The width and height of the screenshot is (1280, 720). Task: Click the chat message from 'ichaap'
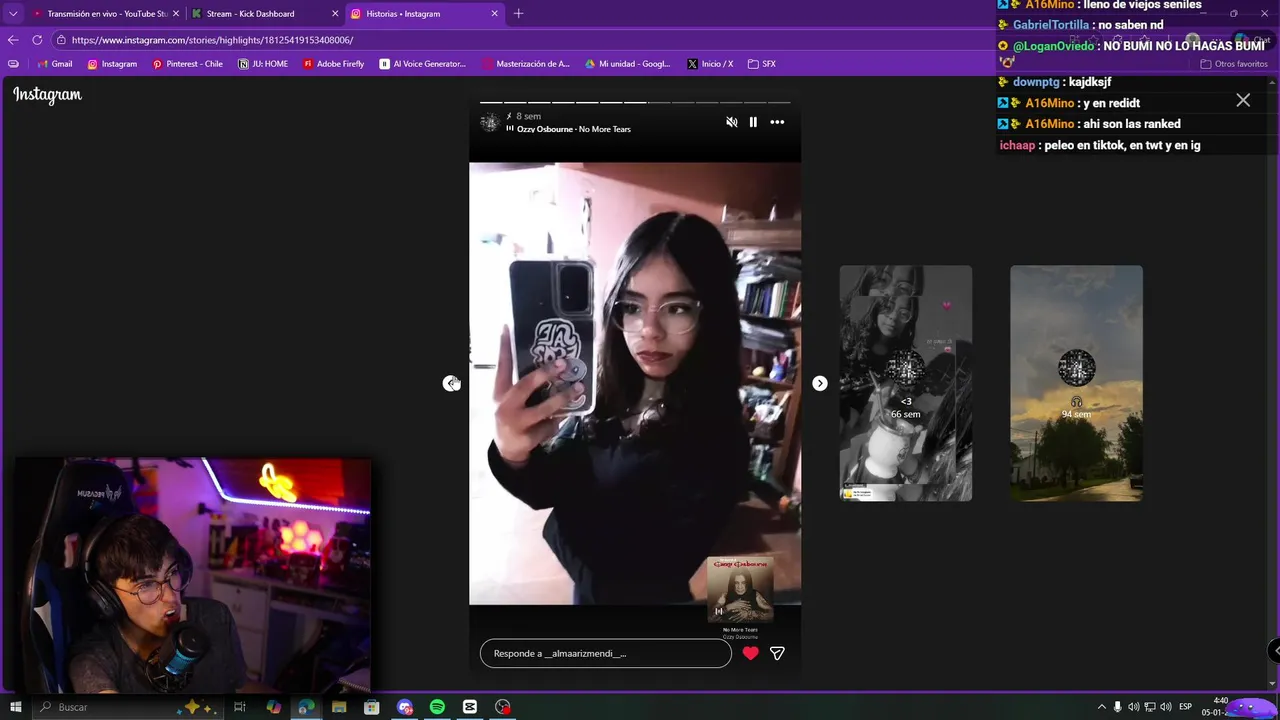(1100, 145)
